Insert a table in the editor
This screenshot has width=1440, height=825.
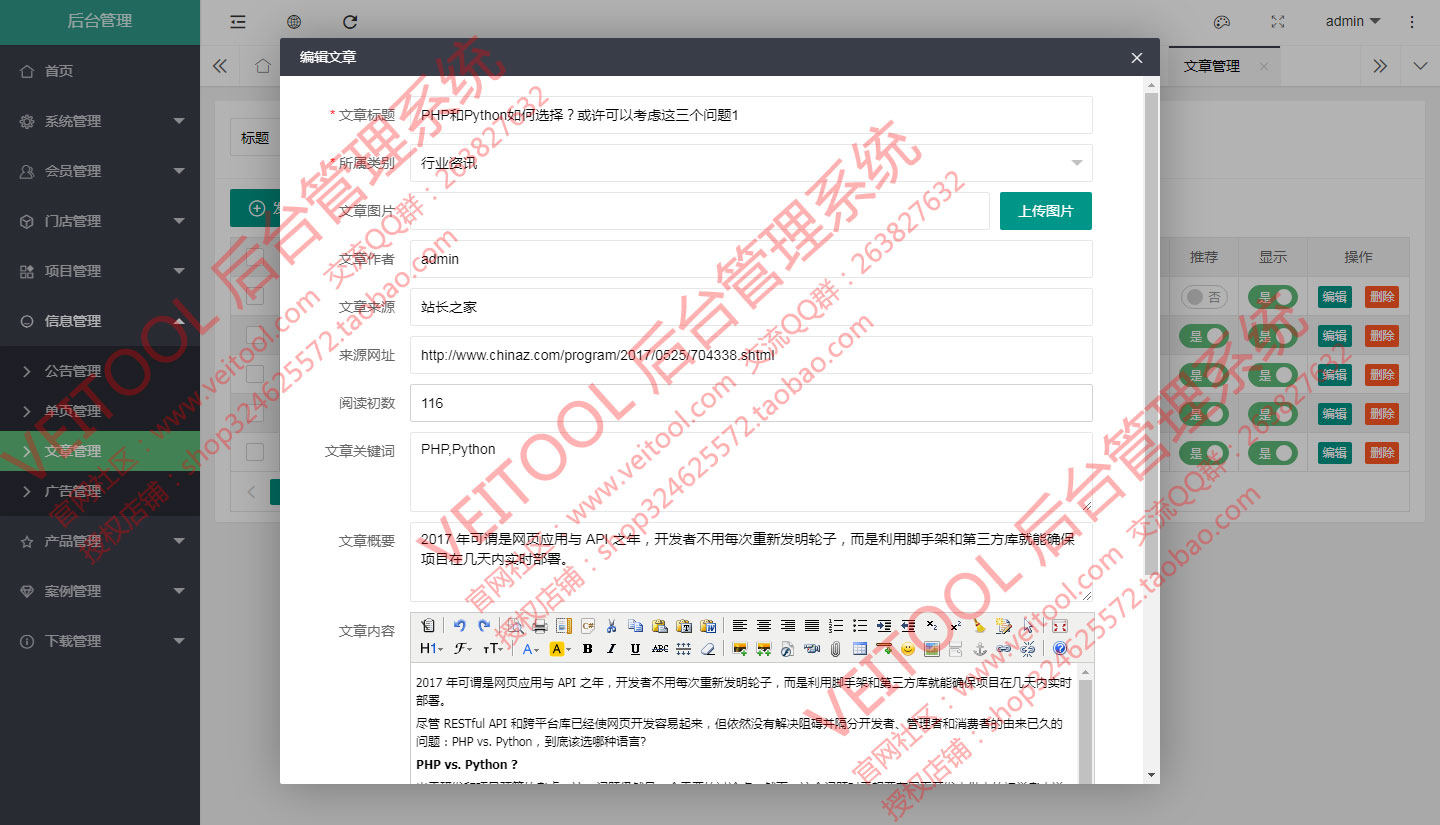tap(860, 649)
